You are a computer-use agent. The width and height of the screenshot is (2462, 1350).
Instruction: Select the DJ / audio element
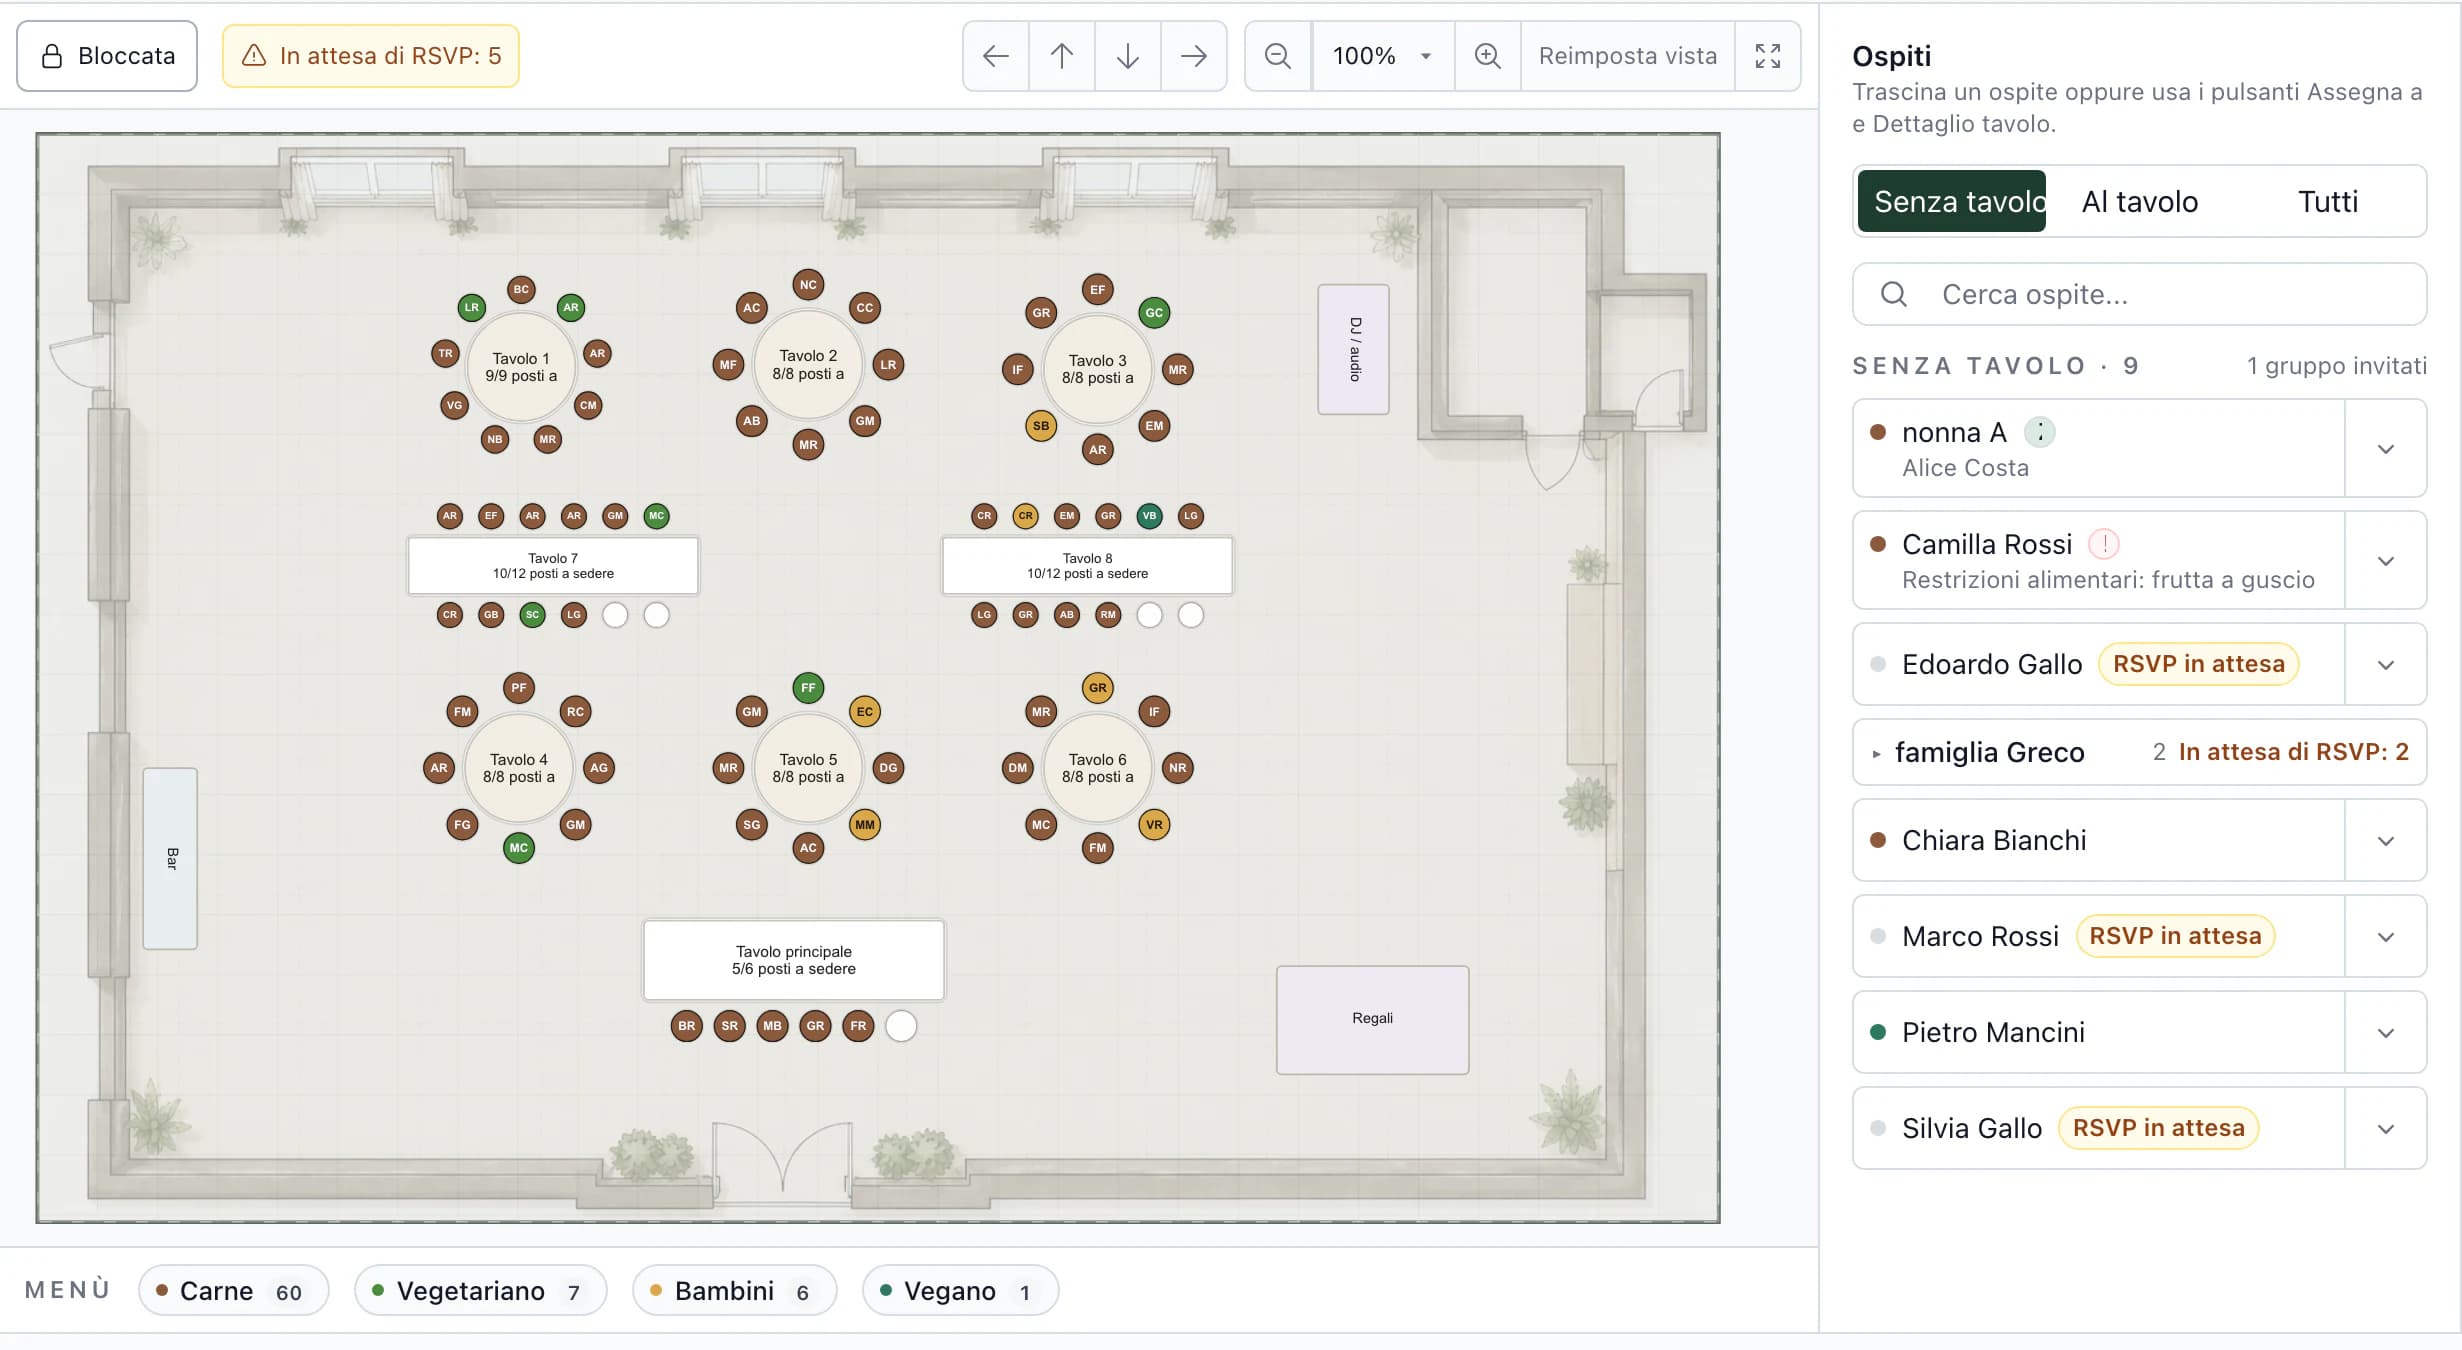pos(1354,349)
